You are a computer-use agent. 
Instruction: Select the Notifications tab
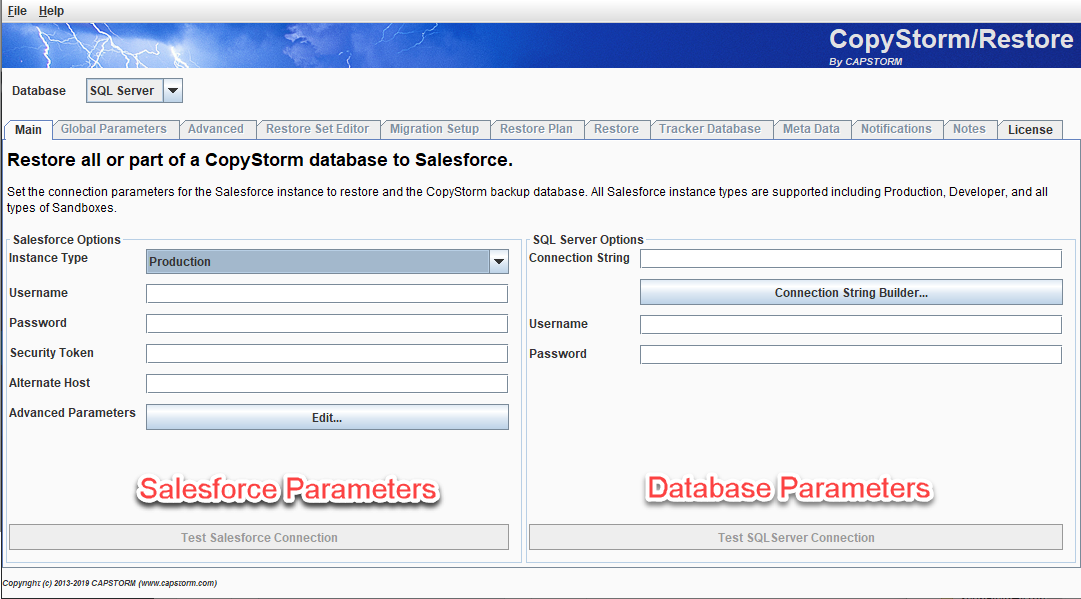(x=896, y=129)
